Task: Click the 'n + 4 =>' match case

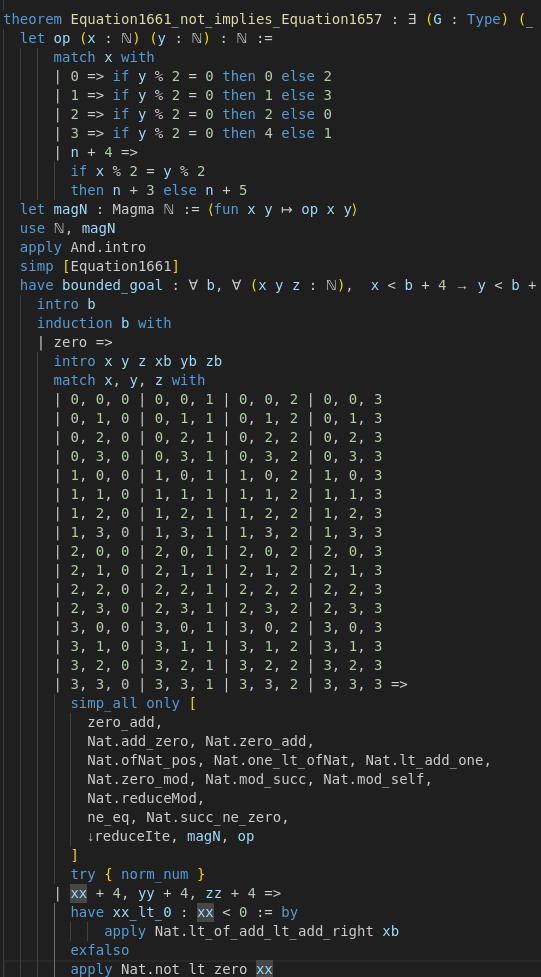Action: pos(103,152)
